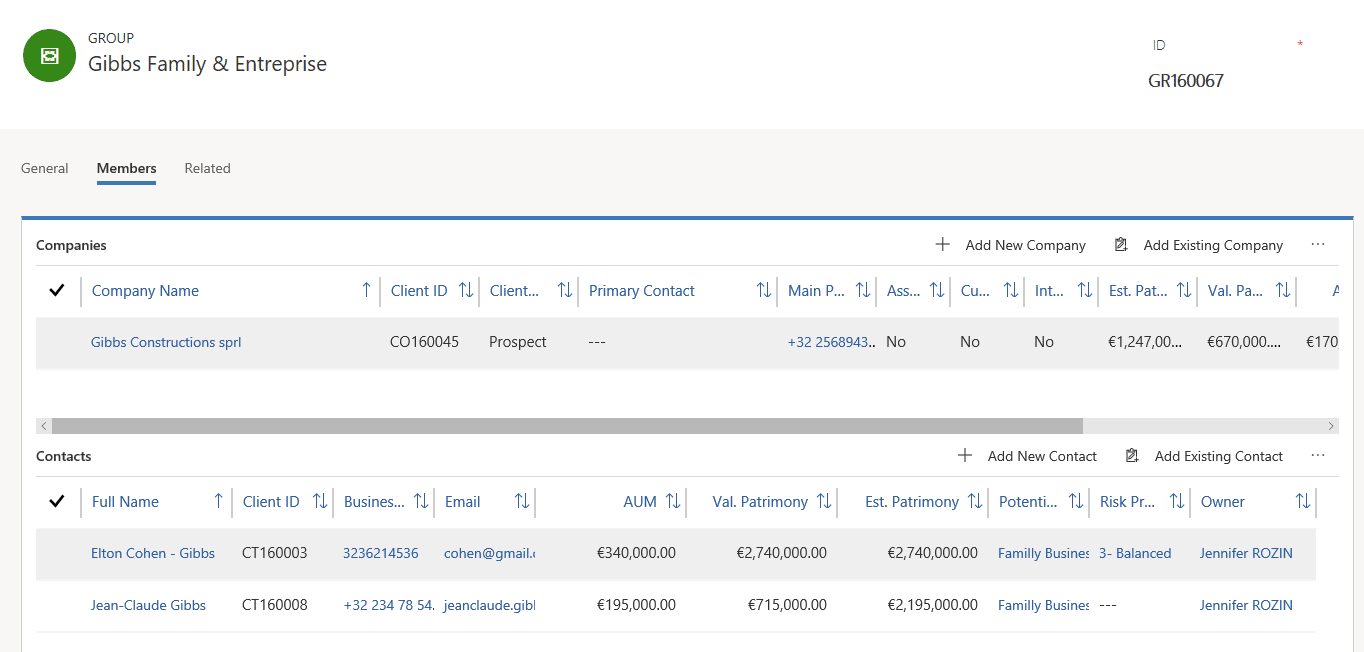Click the clipboard icon for Add Existing Contact
The width and height of the screenshot is (1364, 652).
coord(1132,455)
